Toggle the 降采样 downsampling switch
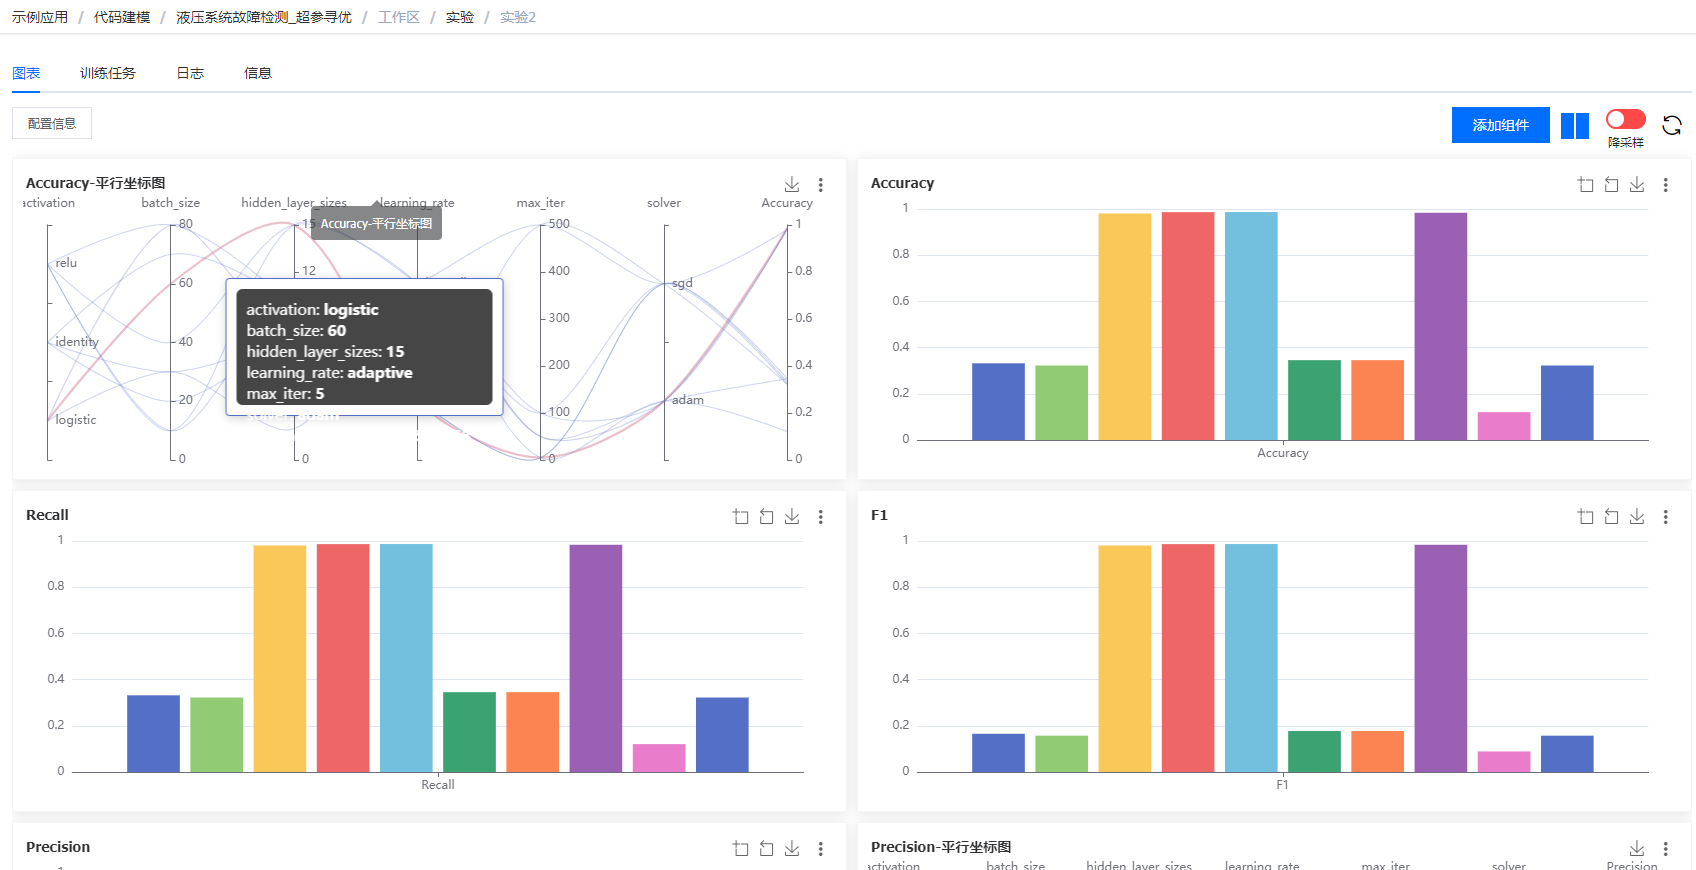The image size is (1696, 870). tap(1626, 119)
